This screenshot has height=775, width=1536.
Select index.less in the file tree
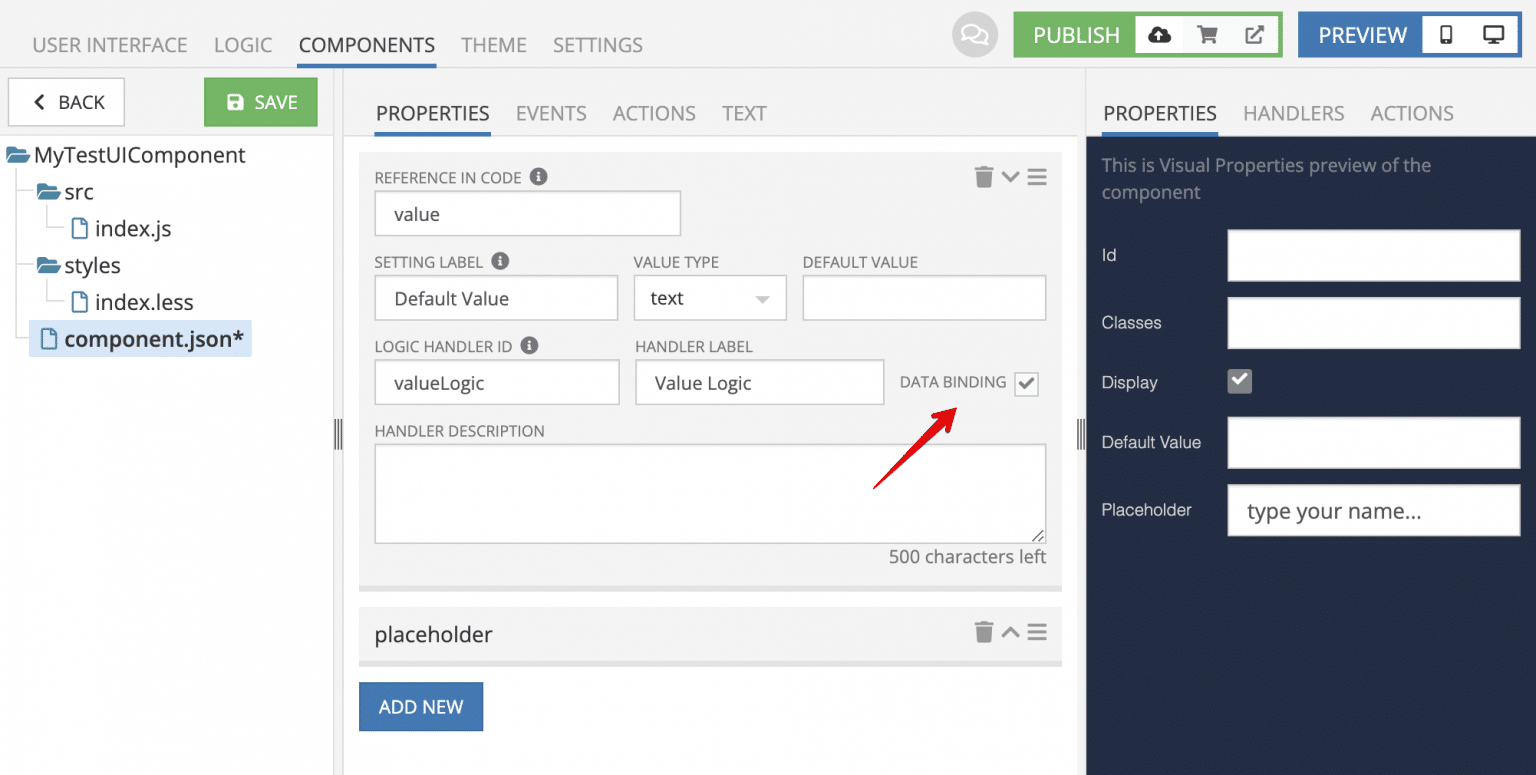(x=143, y=302)
